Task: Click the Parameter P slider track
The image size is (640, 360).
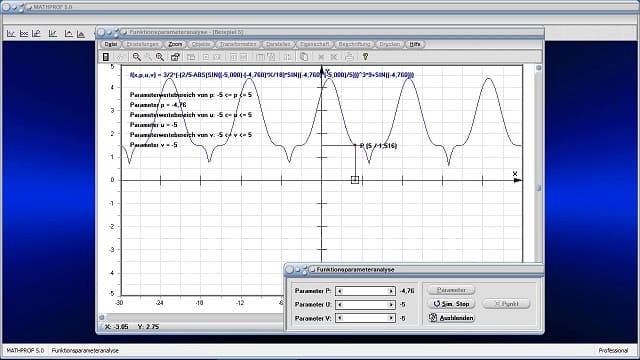Action: click(x=365, y=291)
